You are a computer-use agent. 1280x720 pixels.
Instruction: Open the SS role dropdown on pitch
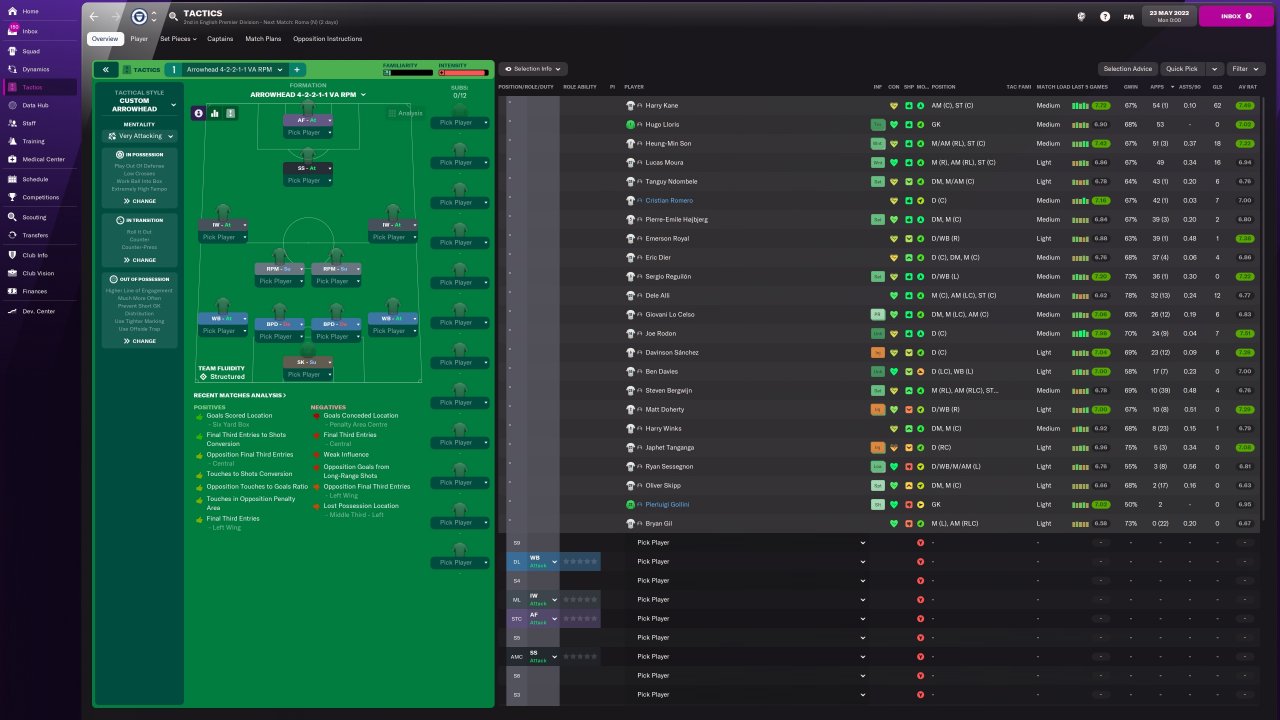(x=308, y=168)
